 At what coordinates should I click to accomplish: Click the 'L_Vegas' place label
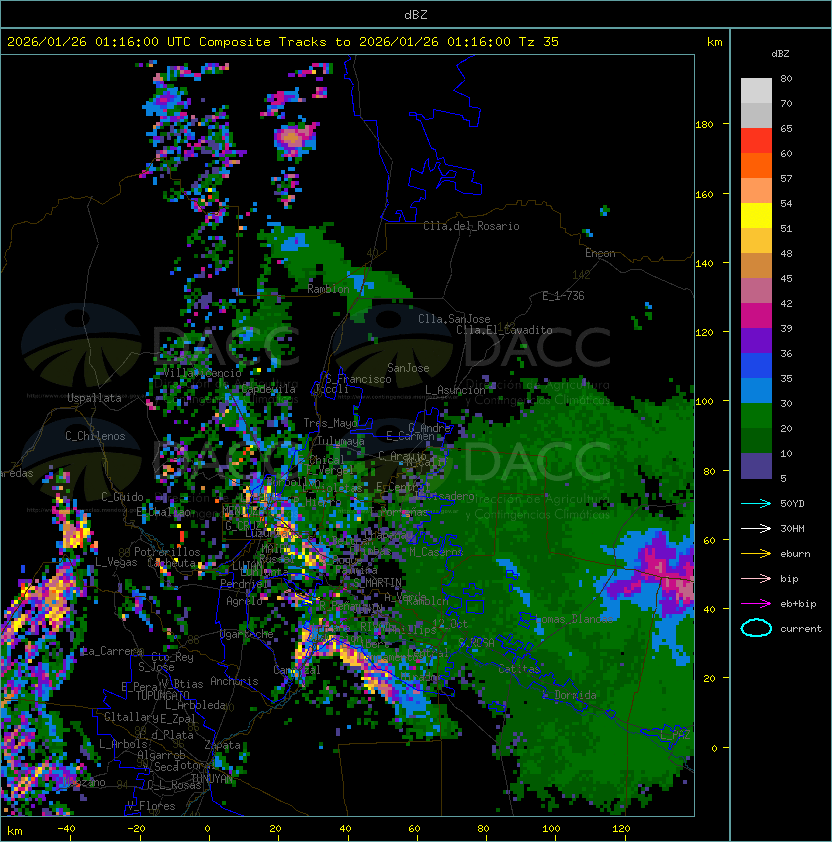point(116,562)
